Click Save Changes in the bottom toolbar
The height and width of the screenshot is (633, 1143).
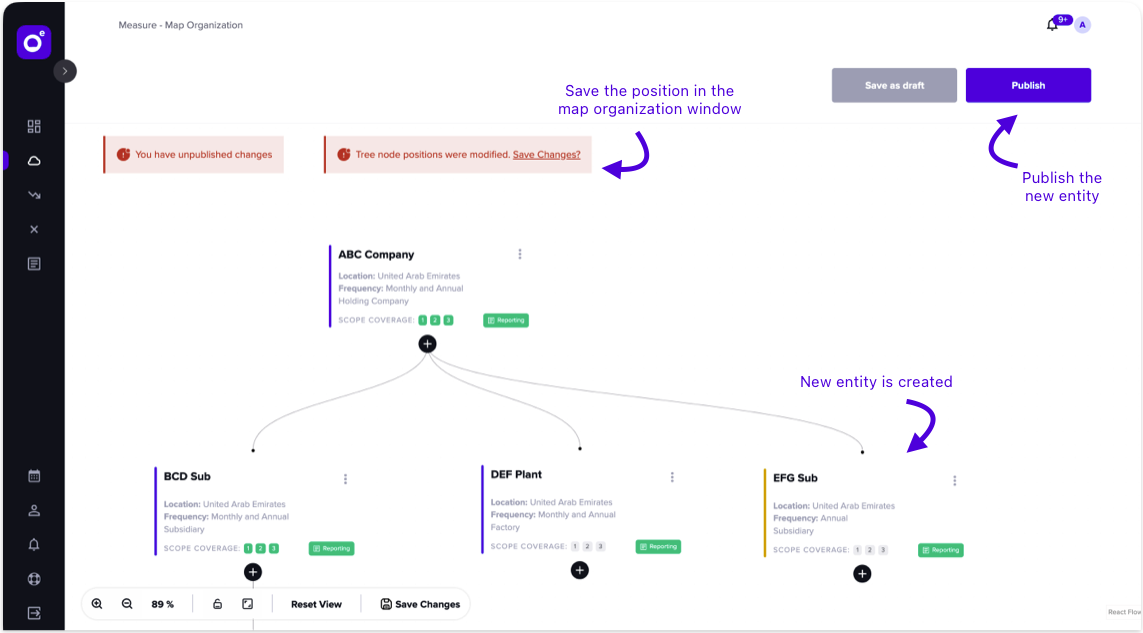pos(420,604)
